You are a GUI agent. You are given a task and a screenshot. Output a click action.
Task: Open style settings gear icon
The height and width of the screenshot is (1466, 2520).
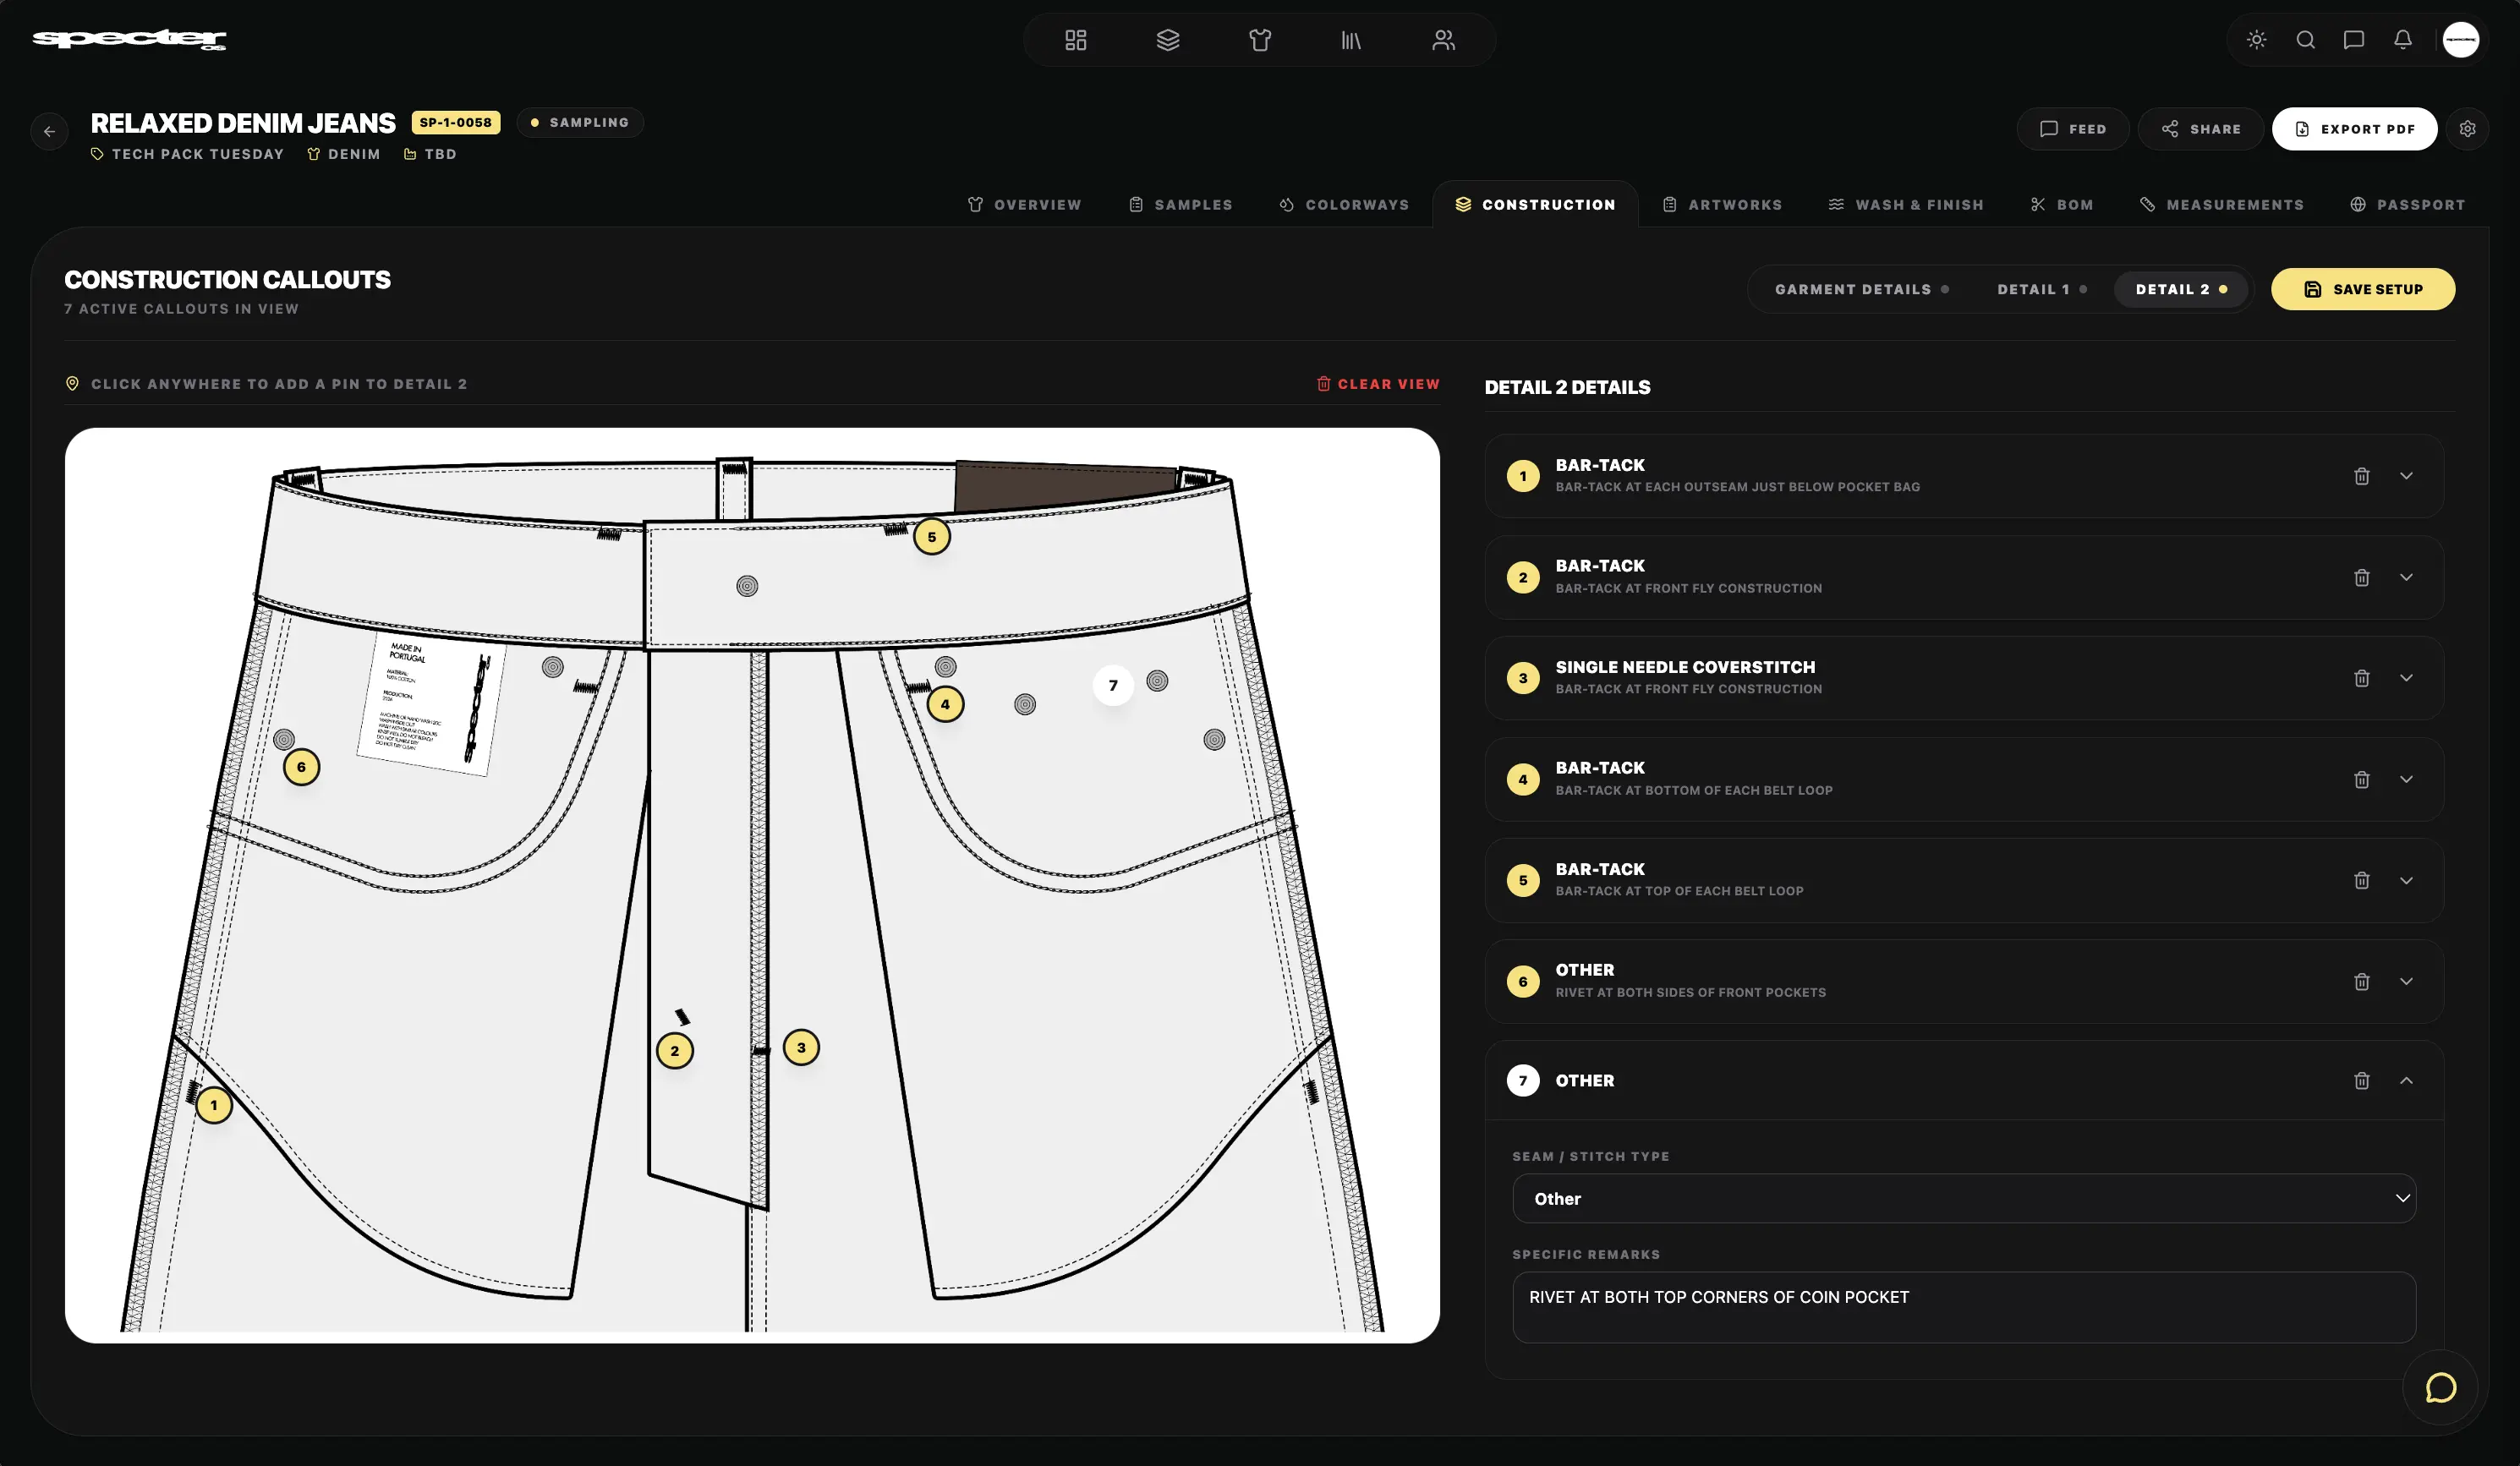tap(2467, 129)
